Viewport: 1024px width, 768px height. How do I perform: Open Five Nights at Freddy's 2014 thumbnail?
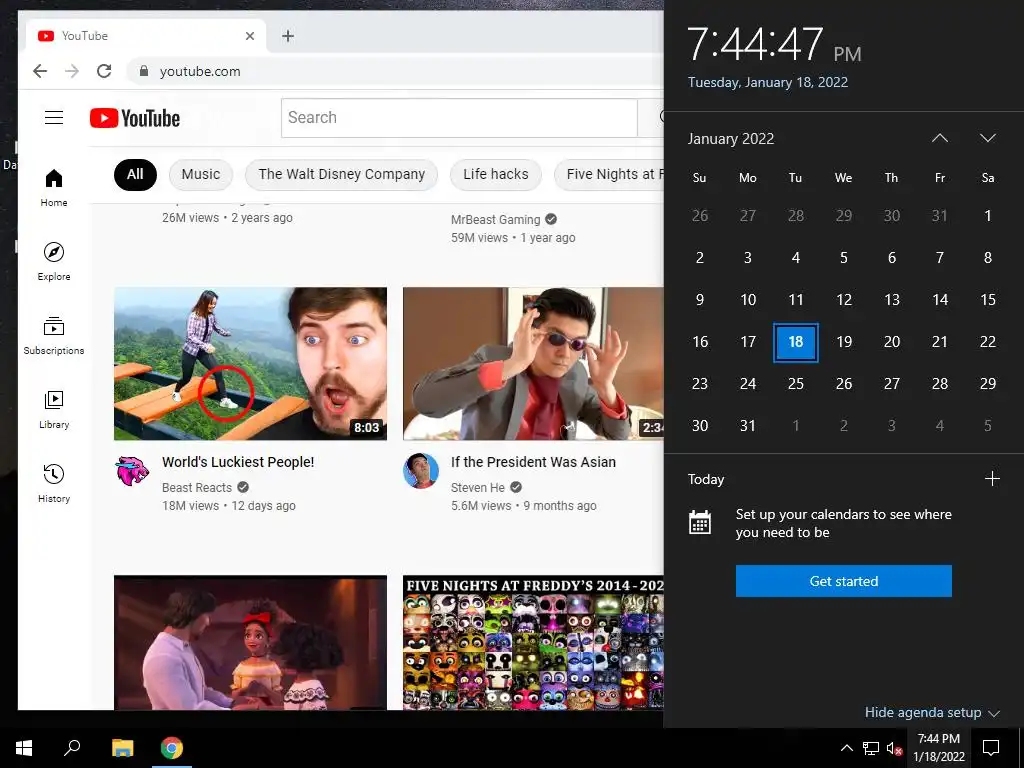(533, 643)
